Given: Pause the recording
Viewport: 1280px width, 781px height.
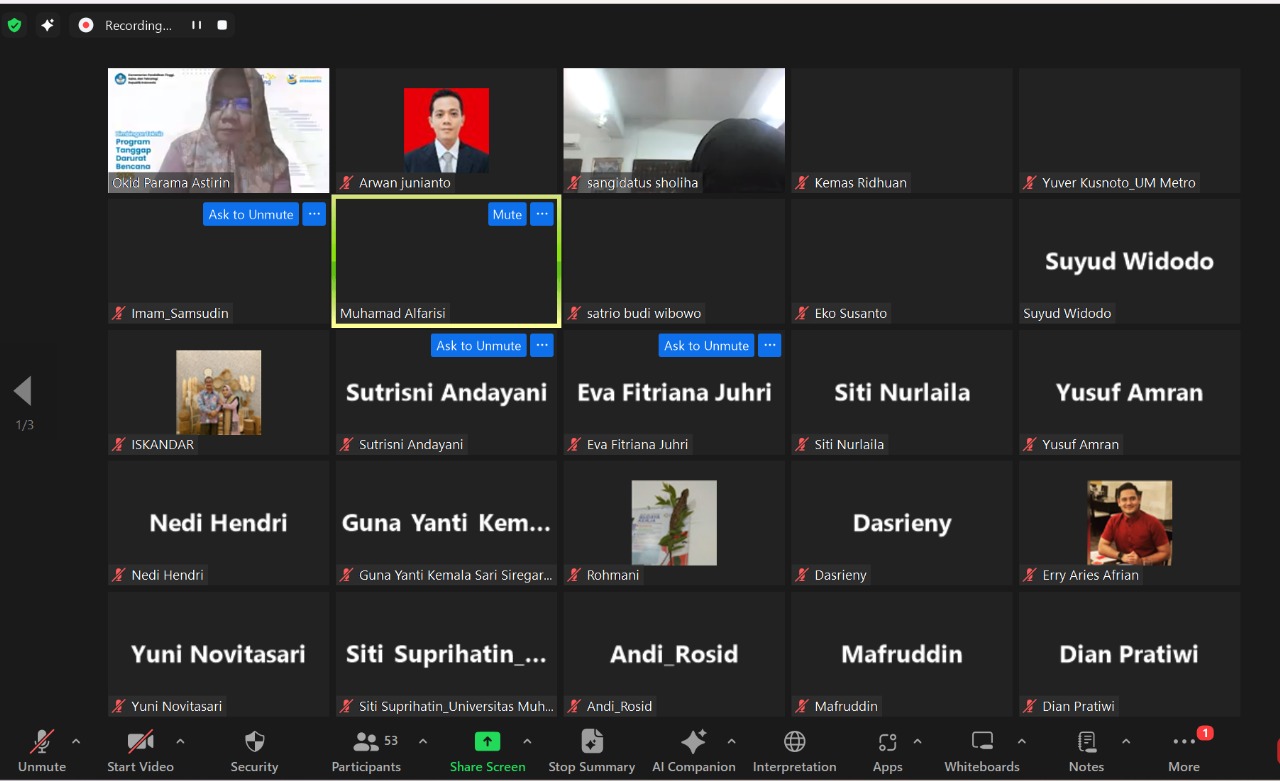Looking at the screenshot, I should pyautogui.click(x=197, y=25).
